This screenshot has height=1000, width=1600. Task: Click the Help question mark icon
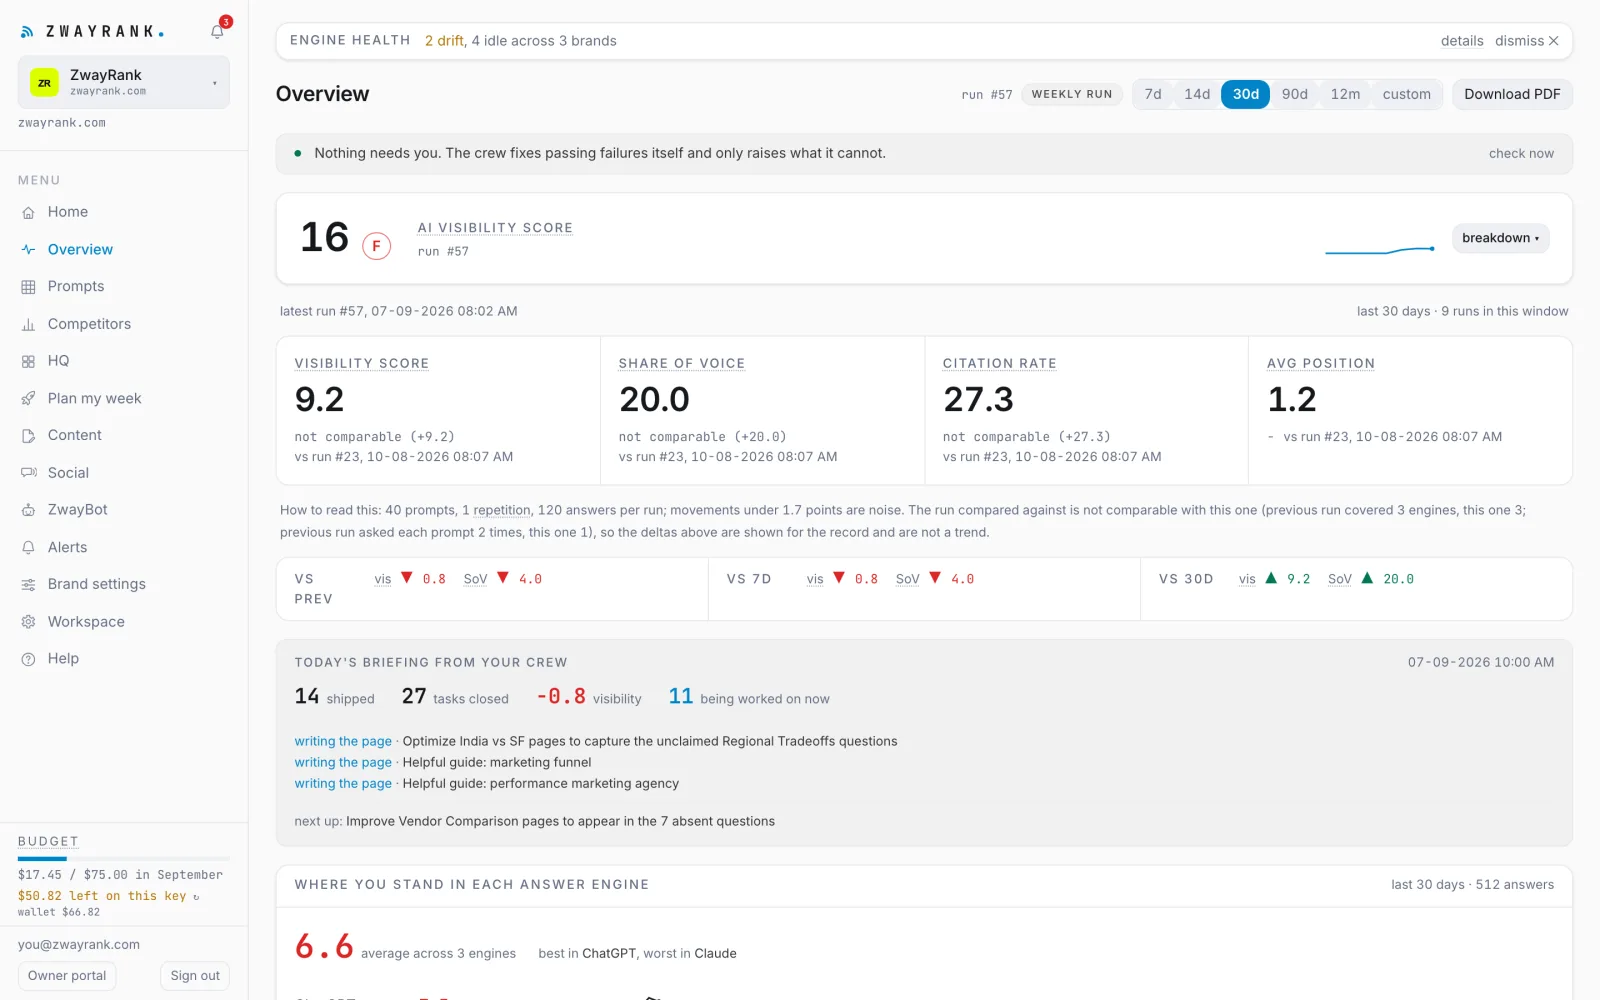tap(28, 659)
